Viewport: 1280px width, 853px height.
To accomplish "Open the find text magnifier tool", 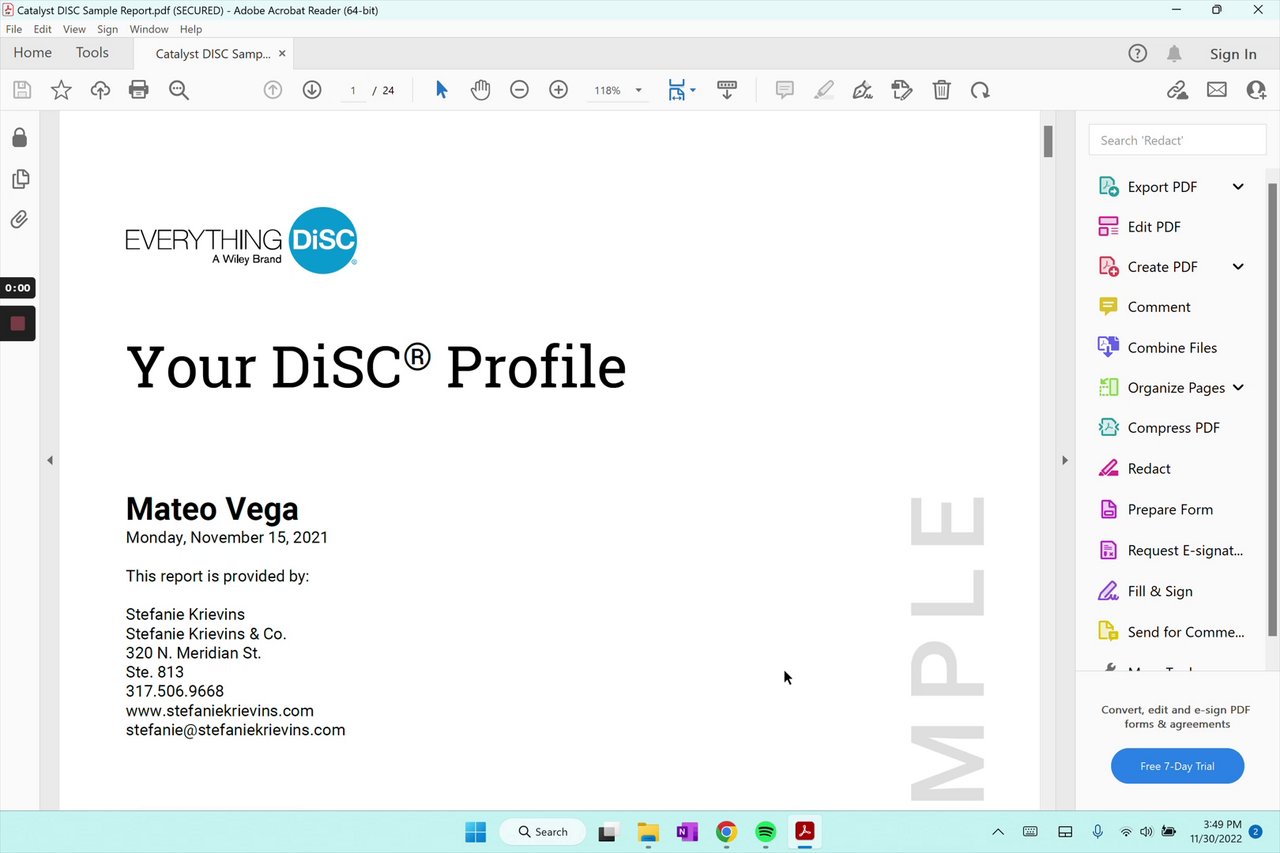I will pyautogui.click(x=179, y=90).
